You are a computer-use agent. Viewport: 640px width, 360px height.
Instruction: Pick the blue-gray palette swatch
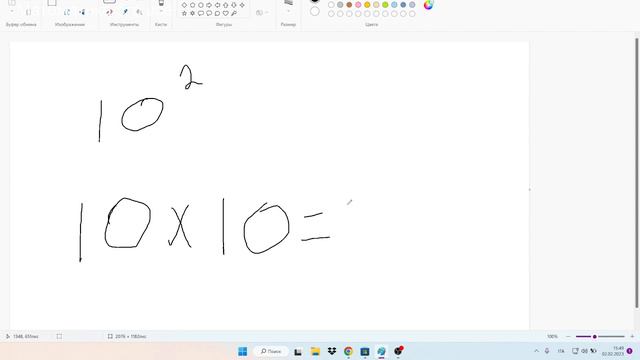point(403,5)
